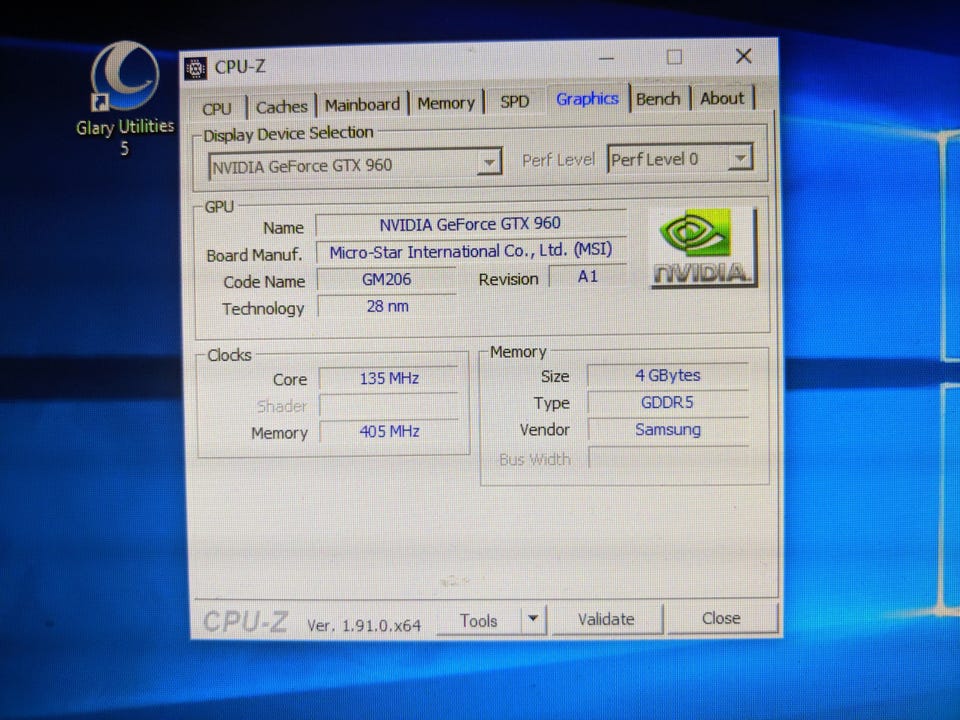Click the Memory clock value 405 MHz

(x=389, y=431)
